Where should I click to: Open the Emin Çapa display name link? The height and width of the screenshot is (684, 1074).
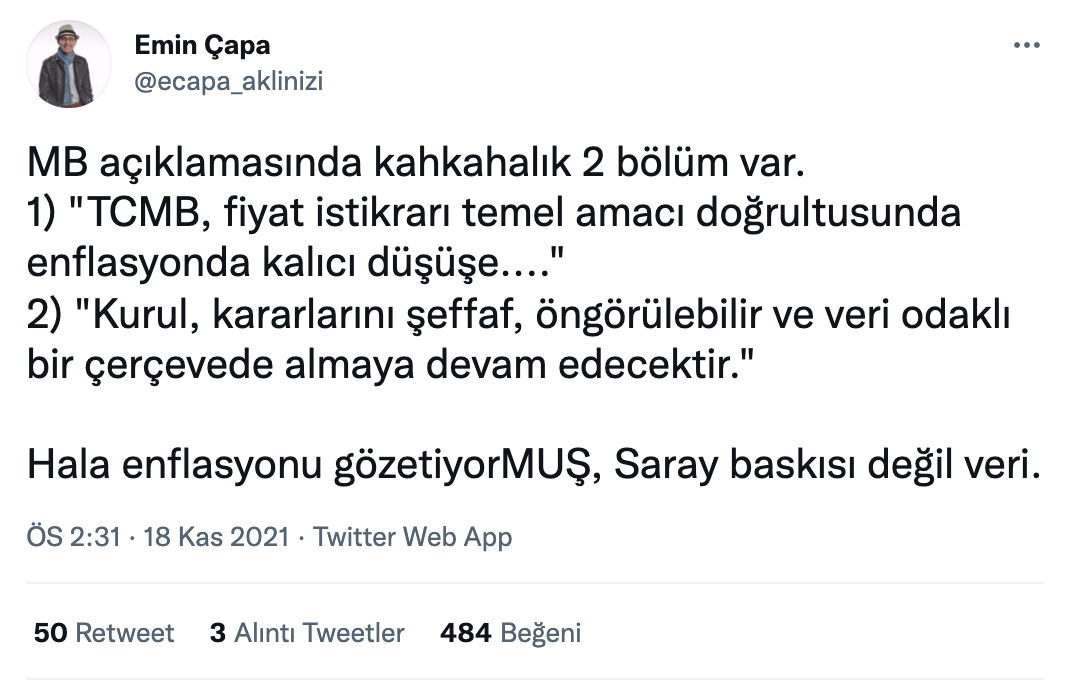(x=201, y=46)
